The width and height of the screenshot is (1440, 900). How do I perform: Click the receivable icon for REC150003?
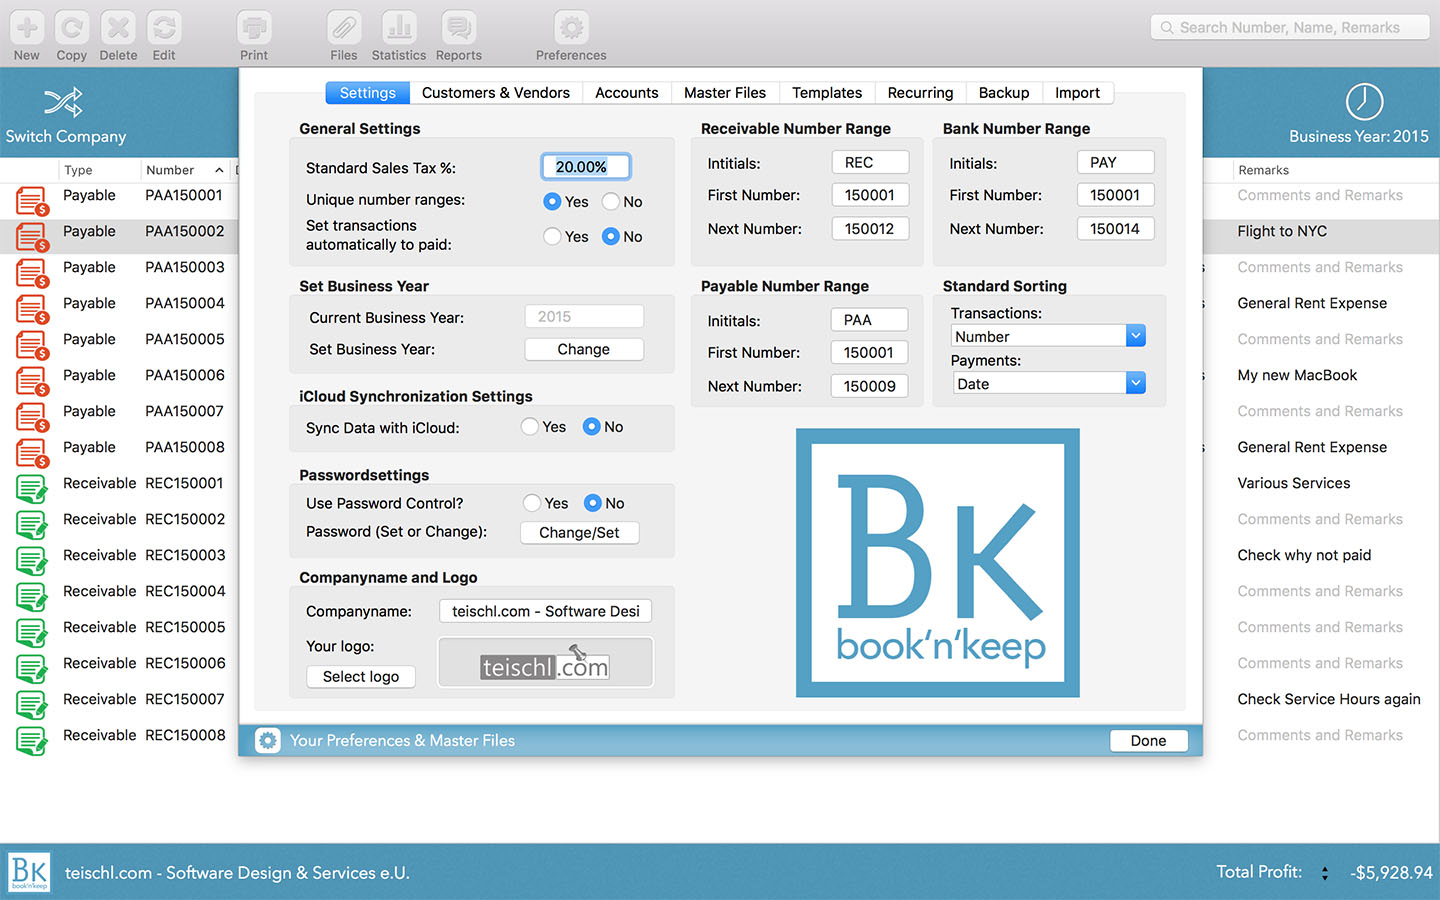pyautogui.click(x=31, y=561)
